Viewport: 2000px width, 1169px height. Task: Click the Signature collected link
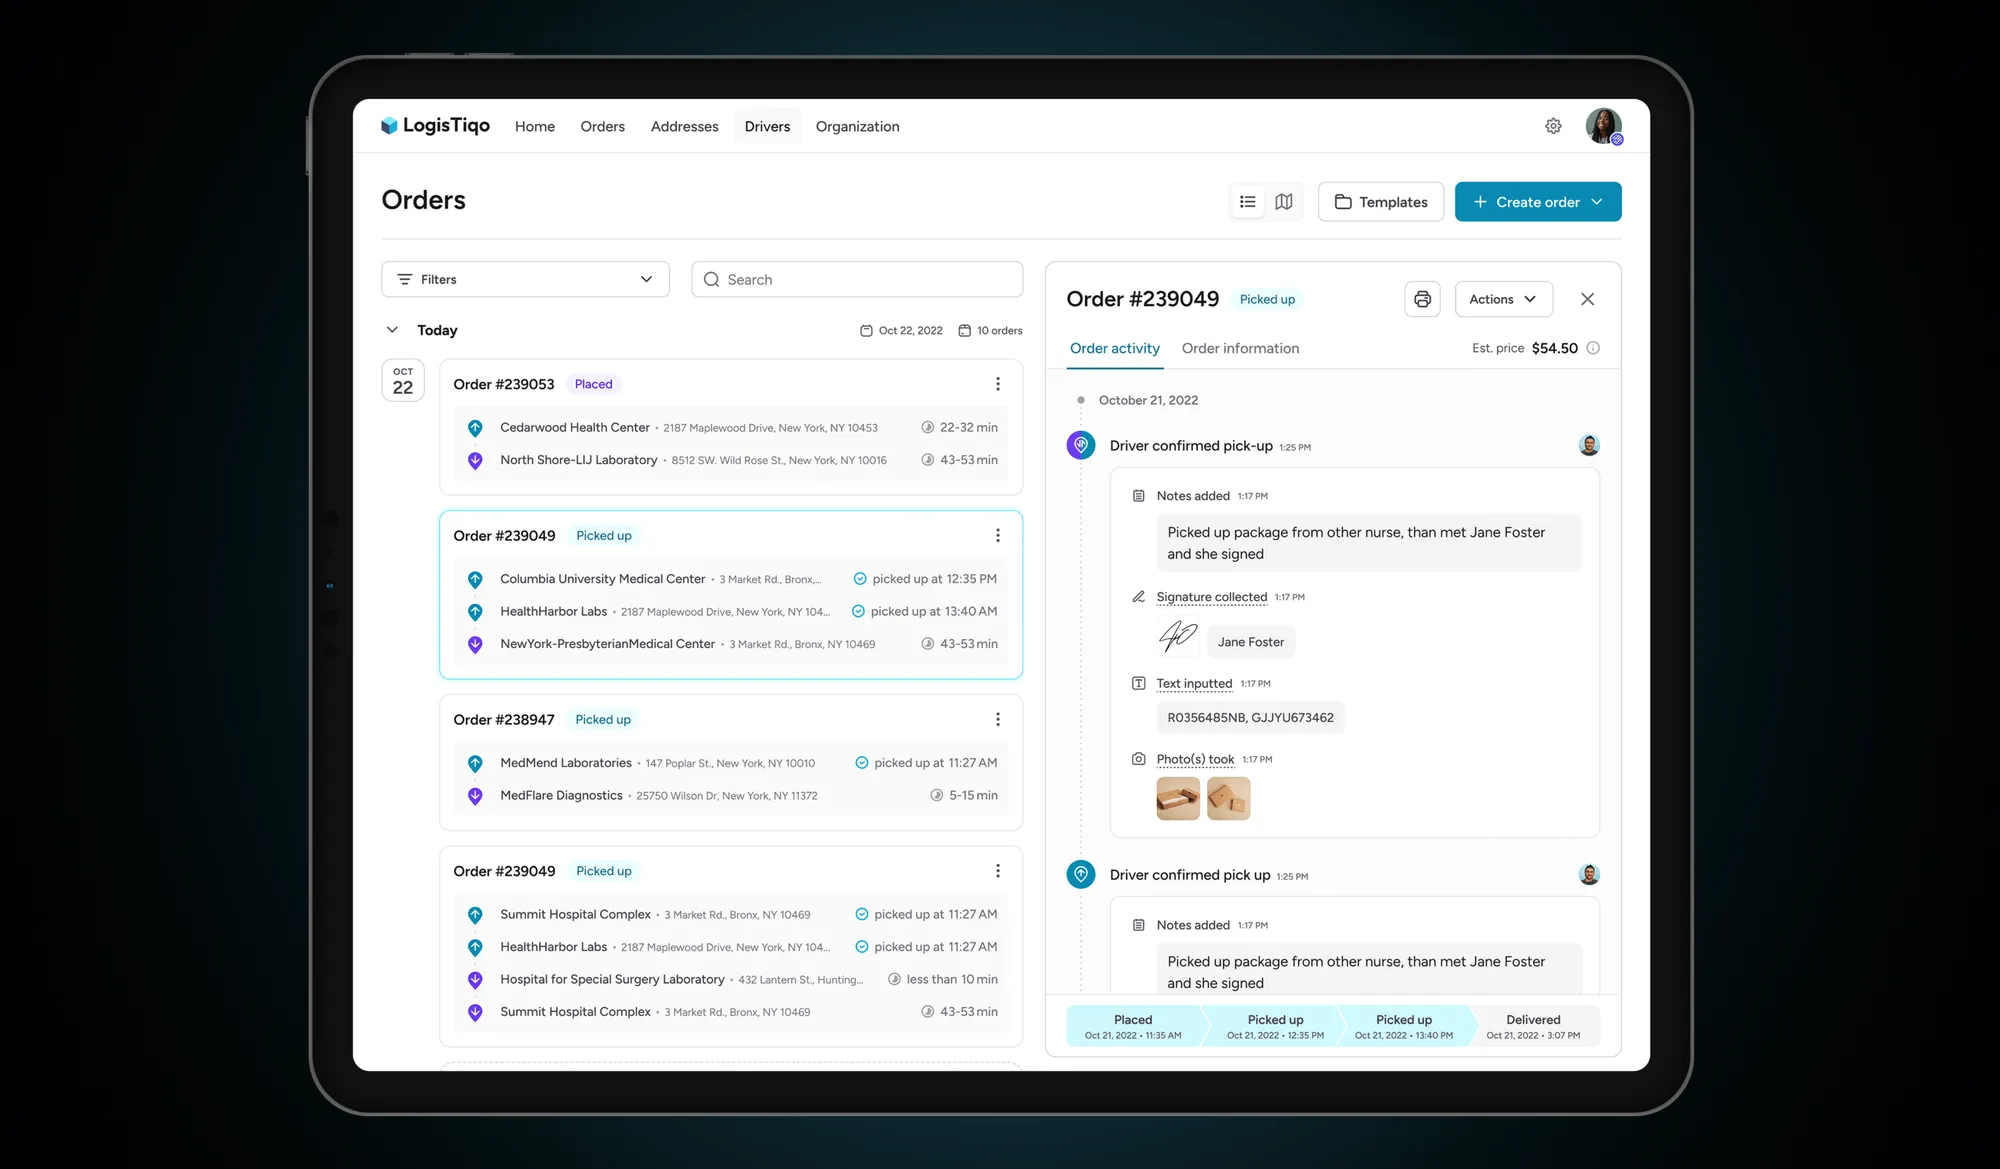[x=1211, y=597]
